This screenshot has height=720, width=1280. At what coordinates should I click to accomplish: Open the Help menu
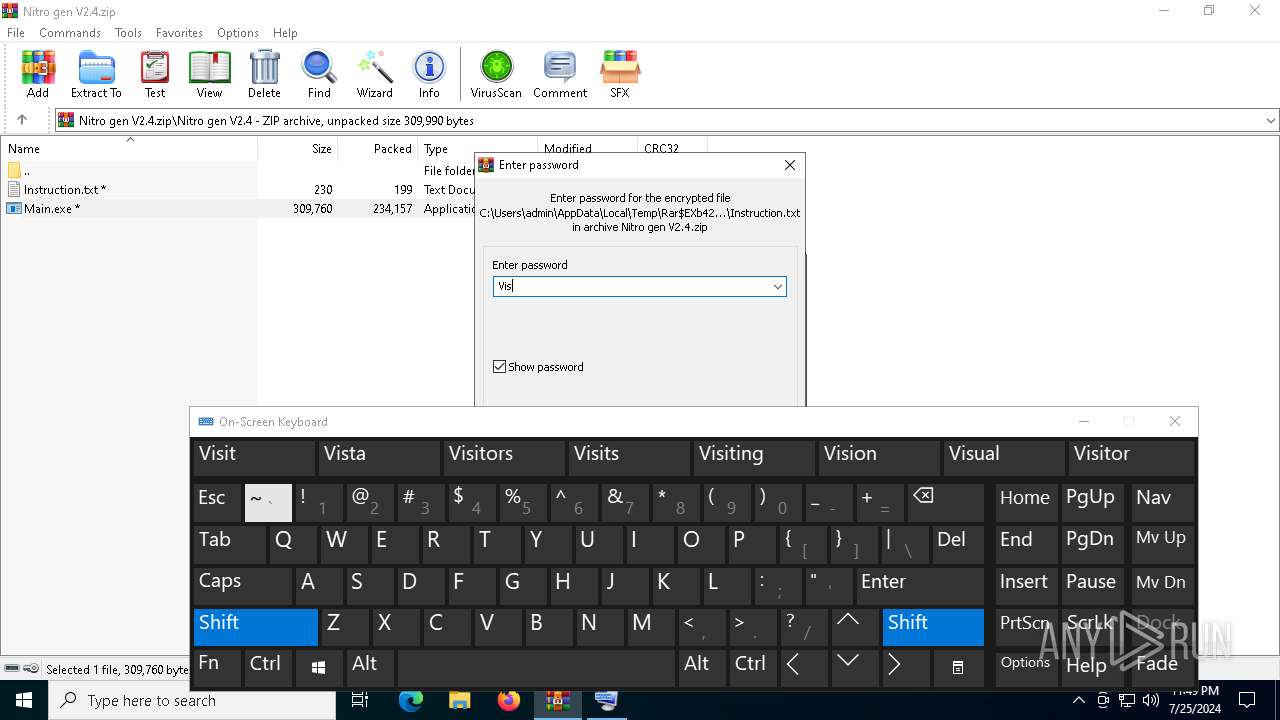click(285, 33)
